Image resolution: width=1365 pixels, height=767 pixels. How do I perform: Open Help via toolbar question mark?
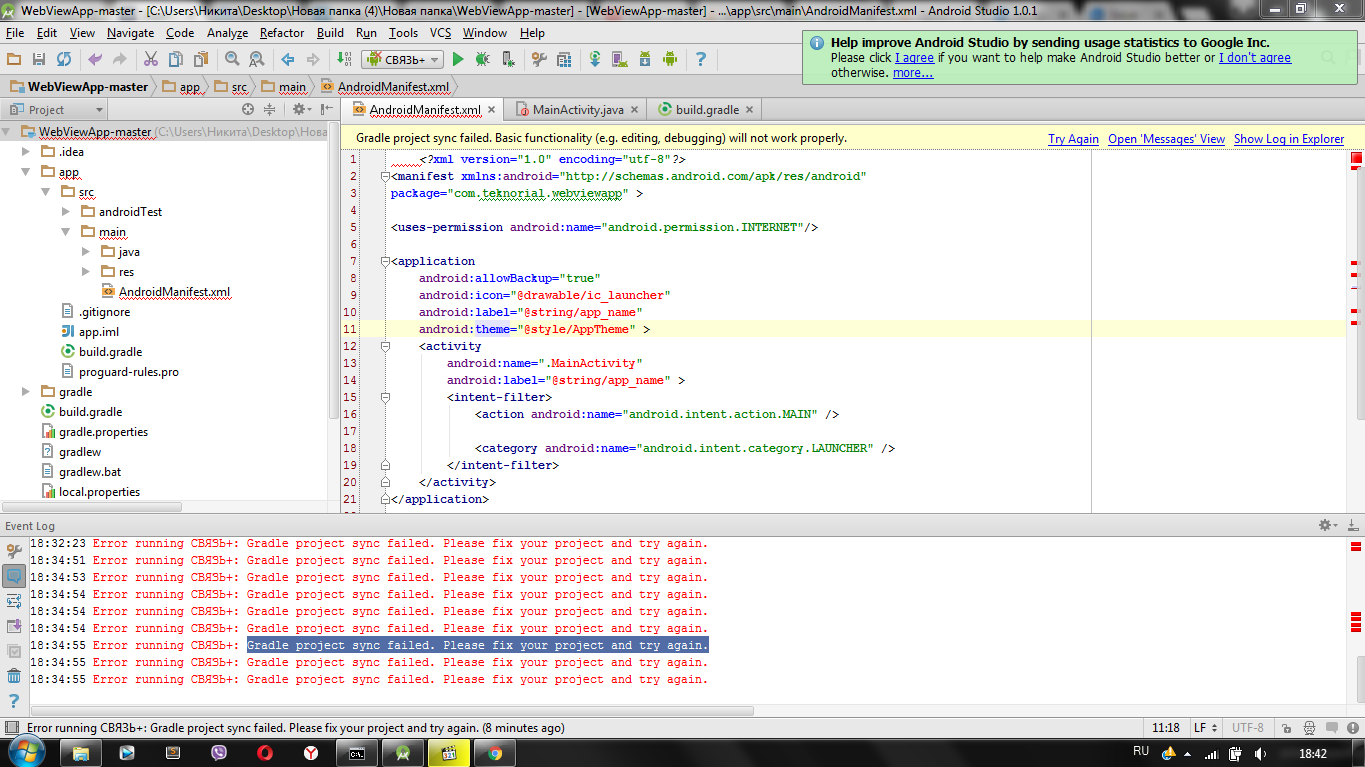click(701, 60)
